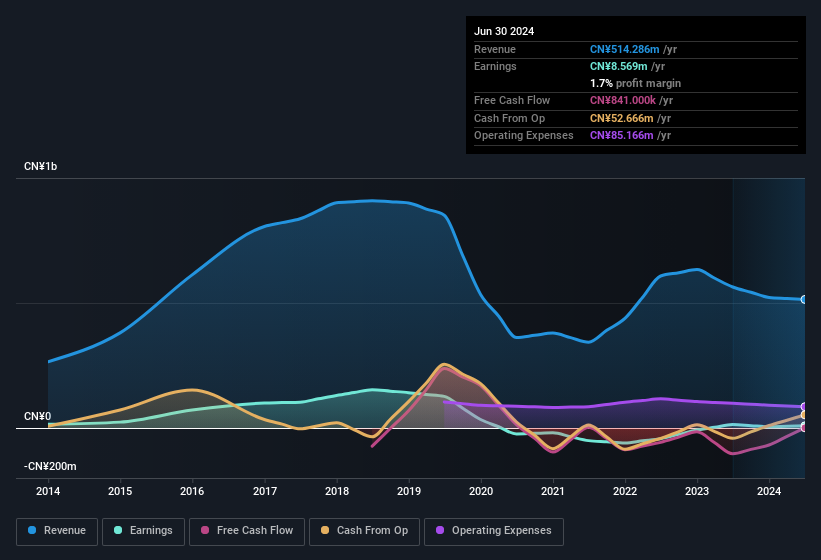Click the CN¥1b y-axis label
The width and height of the screenshot is (821, 560).
point(40,166)
